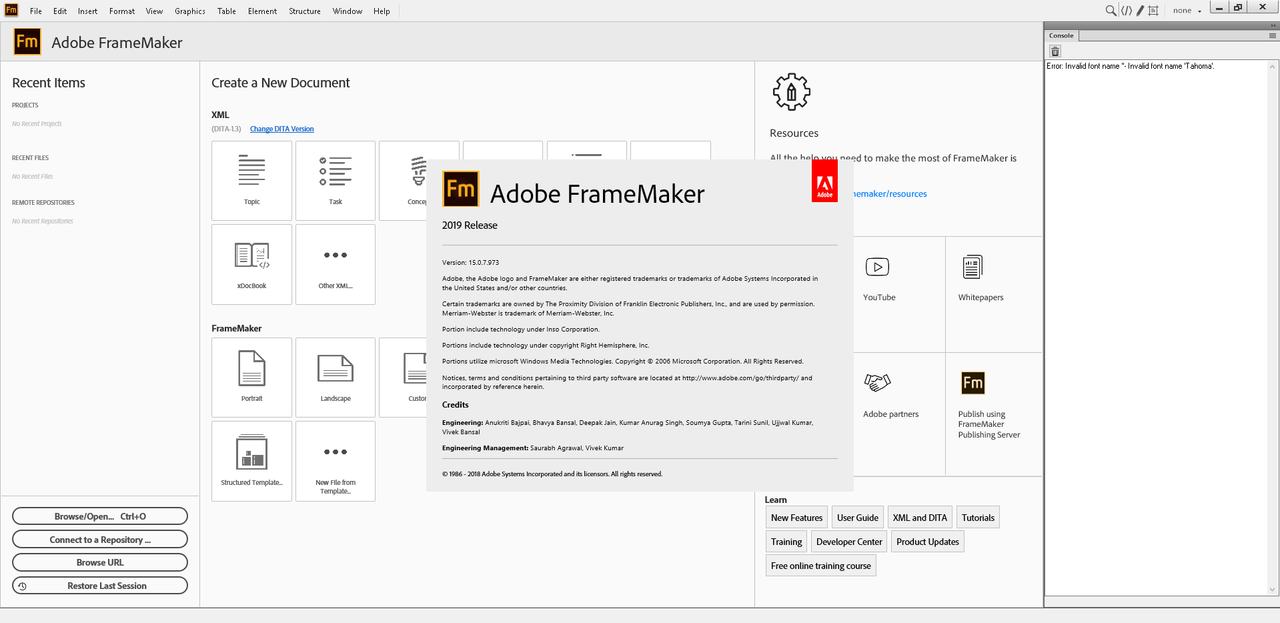Open the Help menu
This screenshot has width=1280, height=623.
point(382,11)
